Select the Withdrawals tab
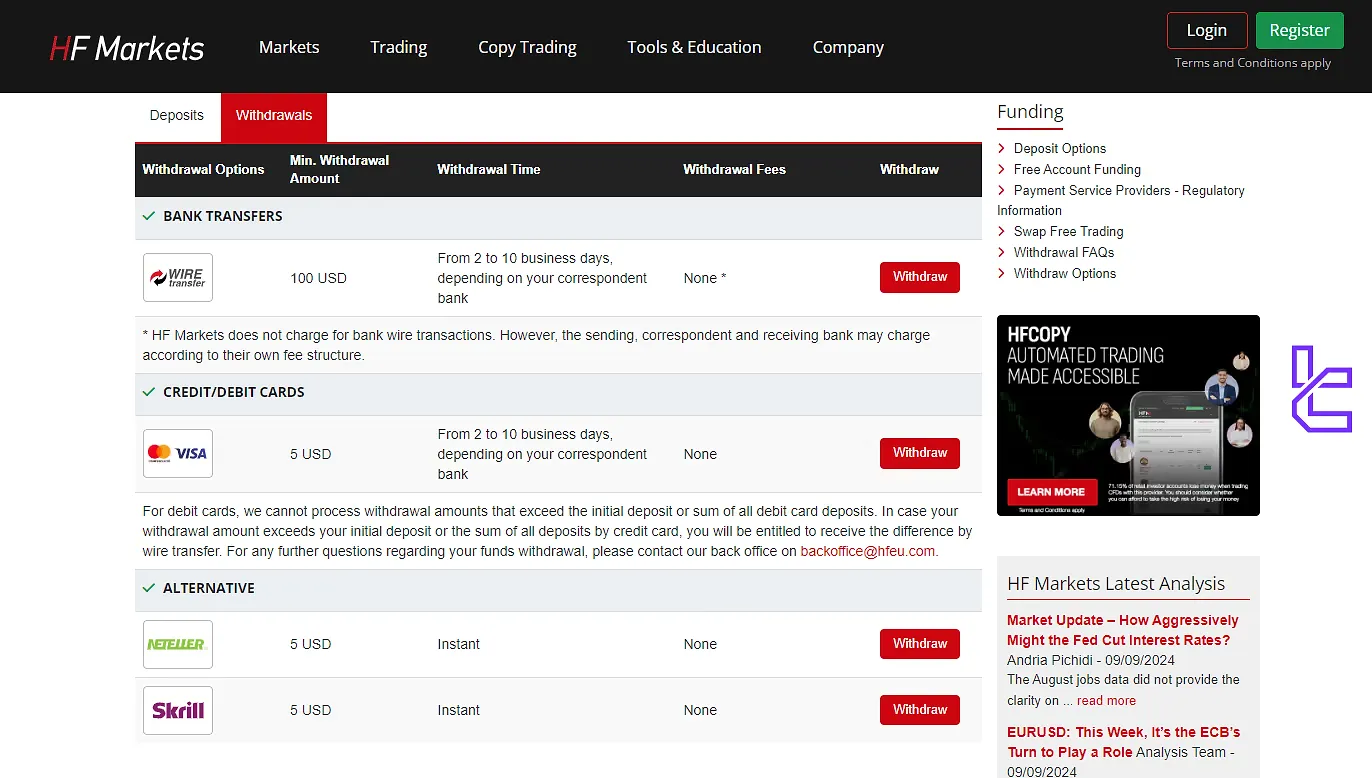Image resolution: width=1372 pixels, height=778 pixels. [274, 117]
